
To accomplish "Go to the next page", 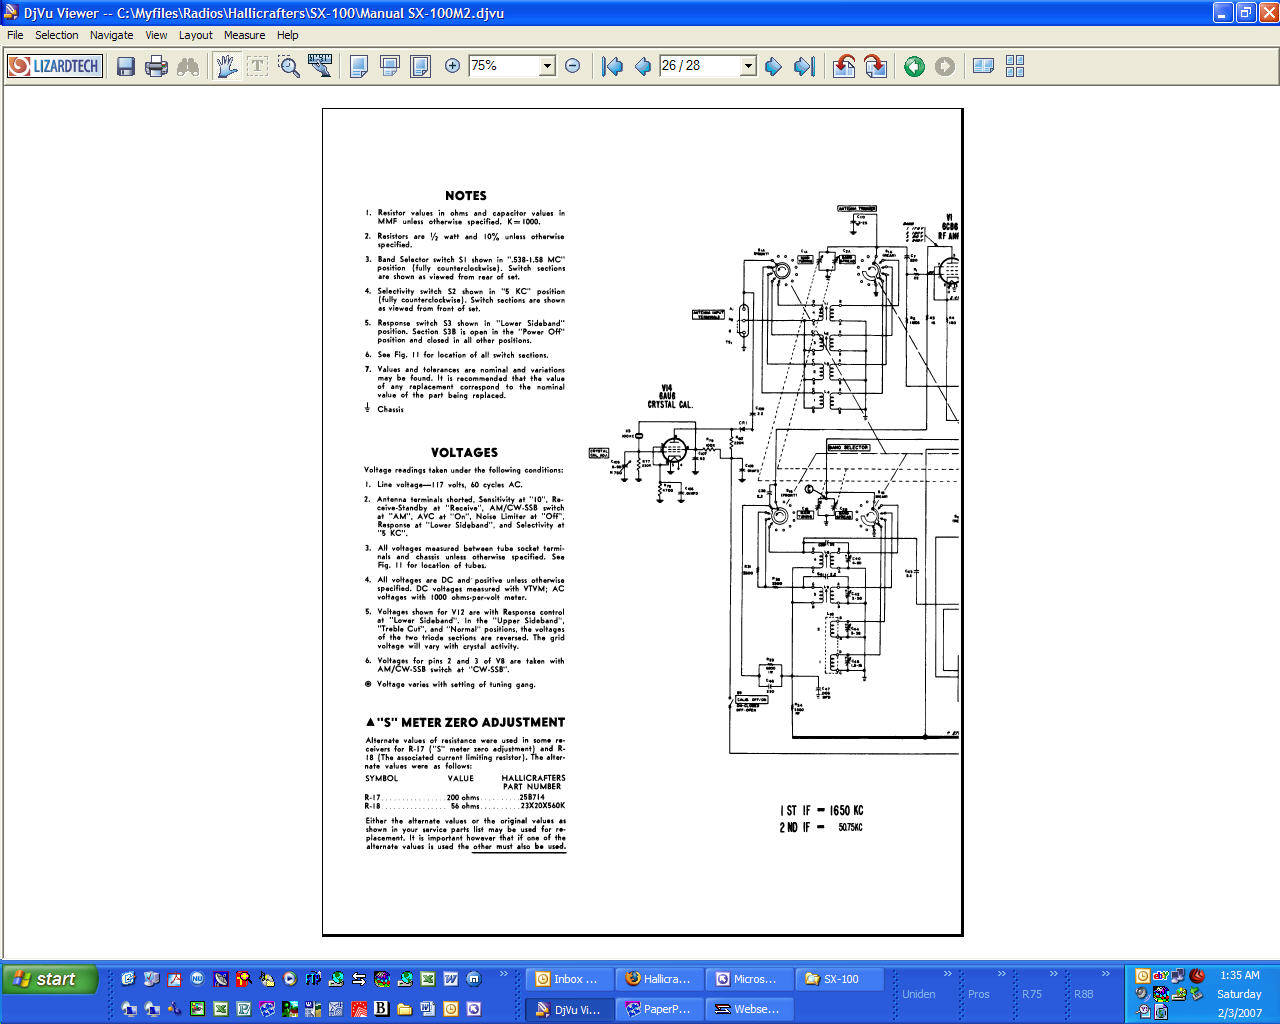I will point(773,66).
